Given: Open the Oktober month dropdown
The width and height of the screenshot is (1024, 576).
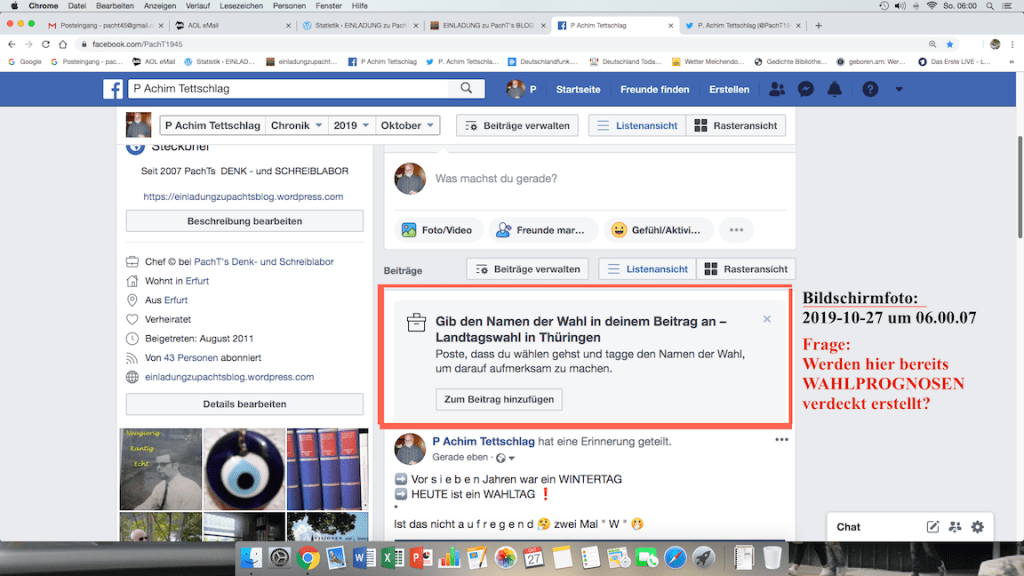Looking at the screenshot, I should (x=408, y=126).
